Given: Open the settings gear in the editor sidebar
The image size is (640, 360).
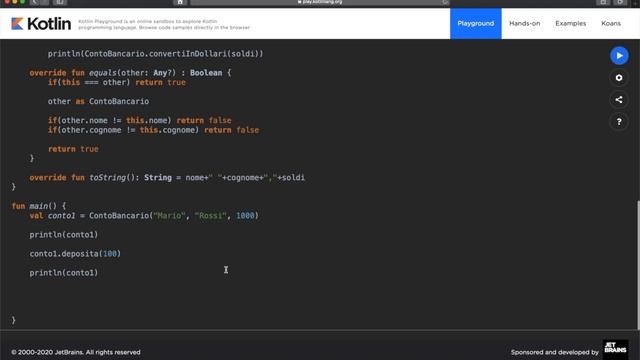Looking at the screenshot, I should [619, 78].
